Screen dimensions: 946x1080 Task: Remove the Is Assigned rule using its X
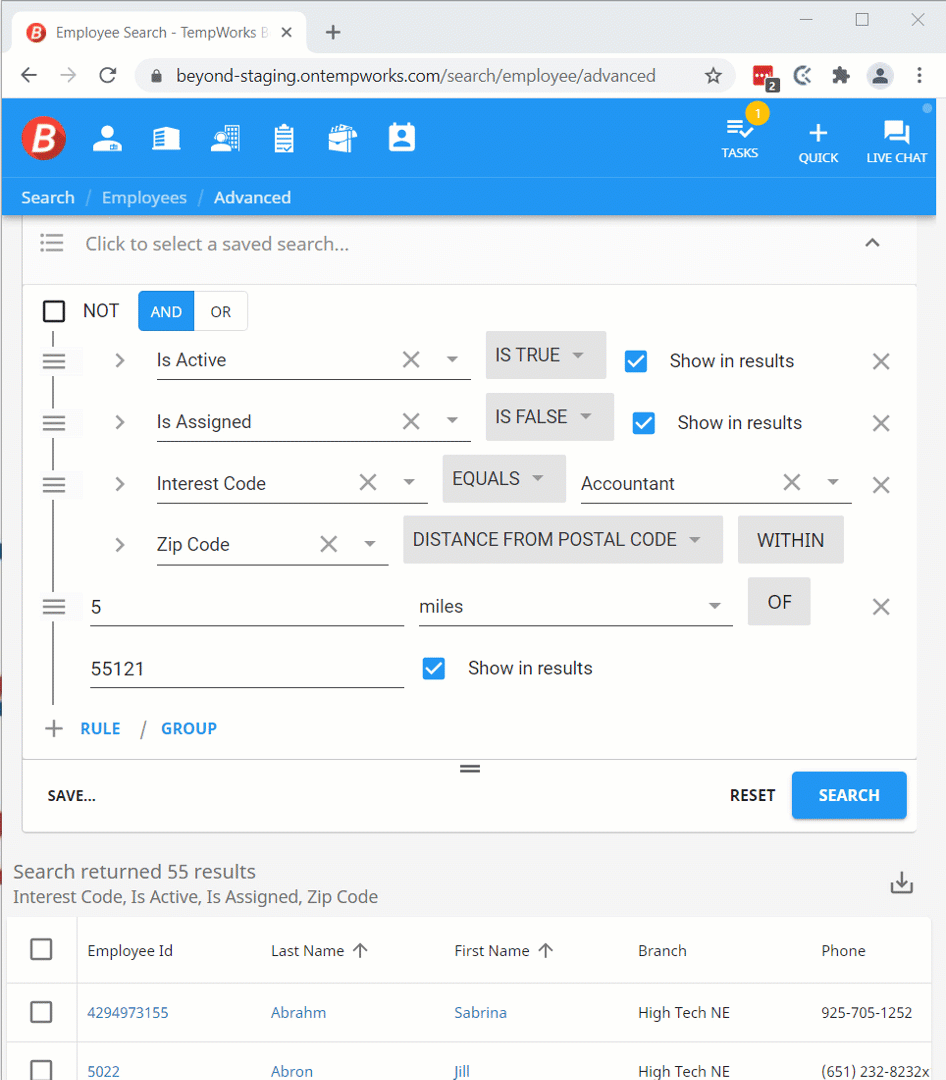coord(880,423)
